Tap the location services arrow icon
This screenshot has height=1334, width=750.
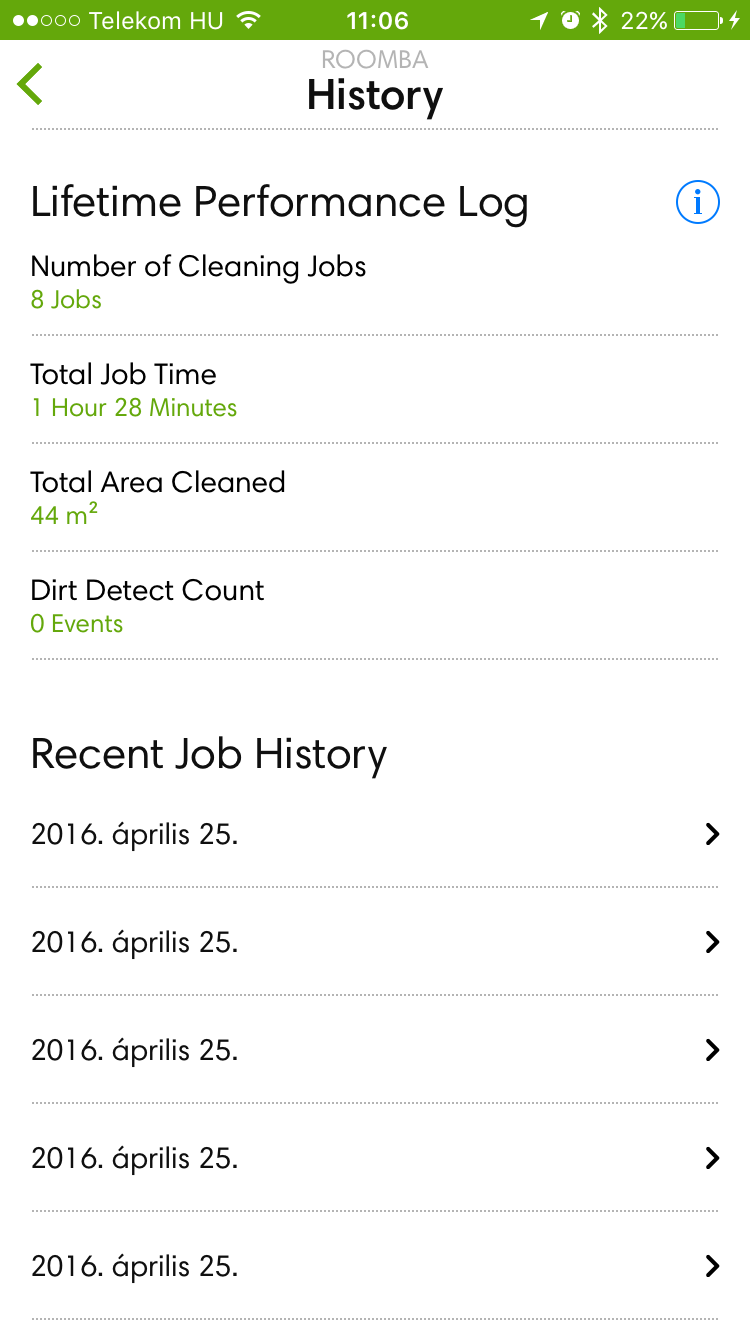tap(540, 20)
